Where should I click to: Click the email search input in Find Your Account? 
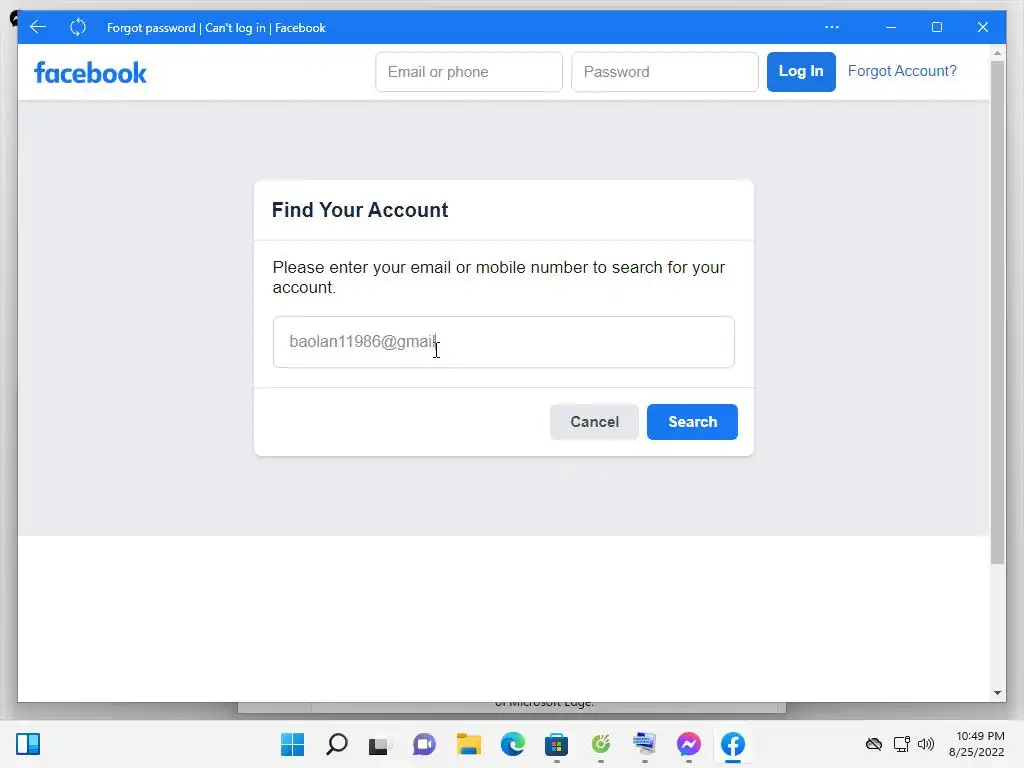tap(504, 342)
